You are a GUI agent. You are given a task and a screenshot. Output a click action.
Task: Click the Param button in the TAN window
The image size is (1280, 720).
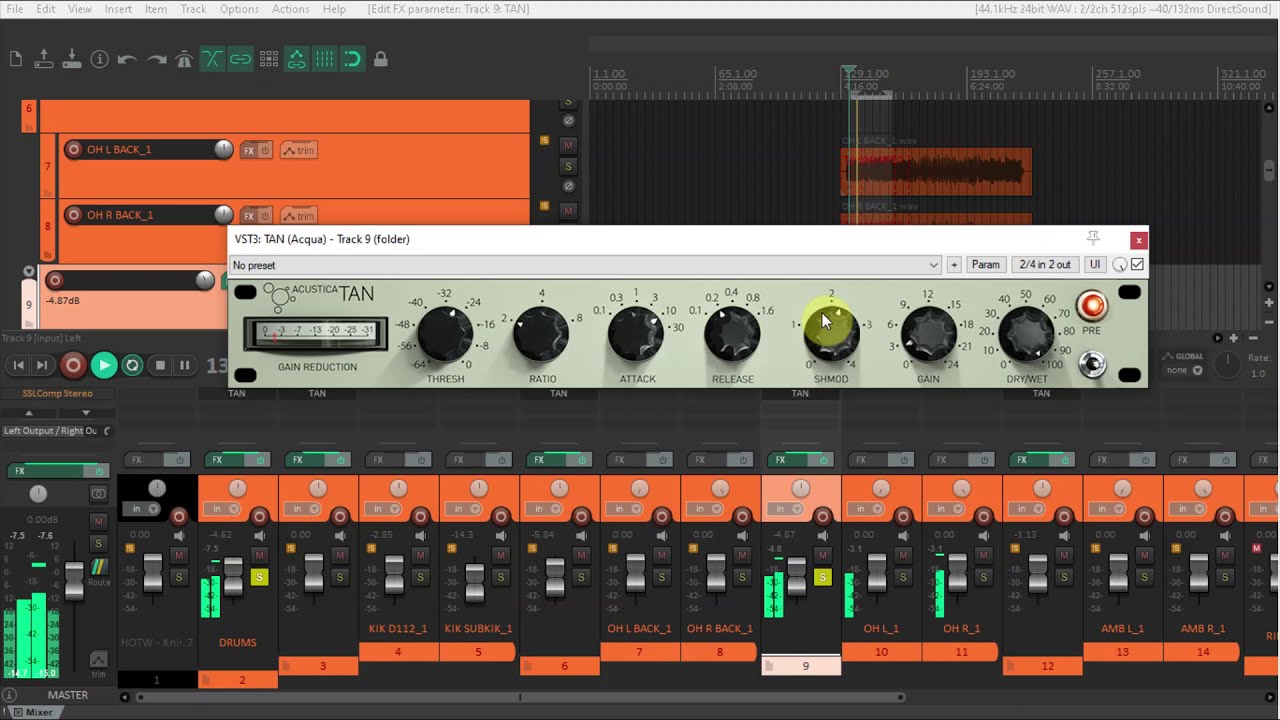[985, 265]
